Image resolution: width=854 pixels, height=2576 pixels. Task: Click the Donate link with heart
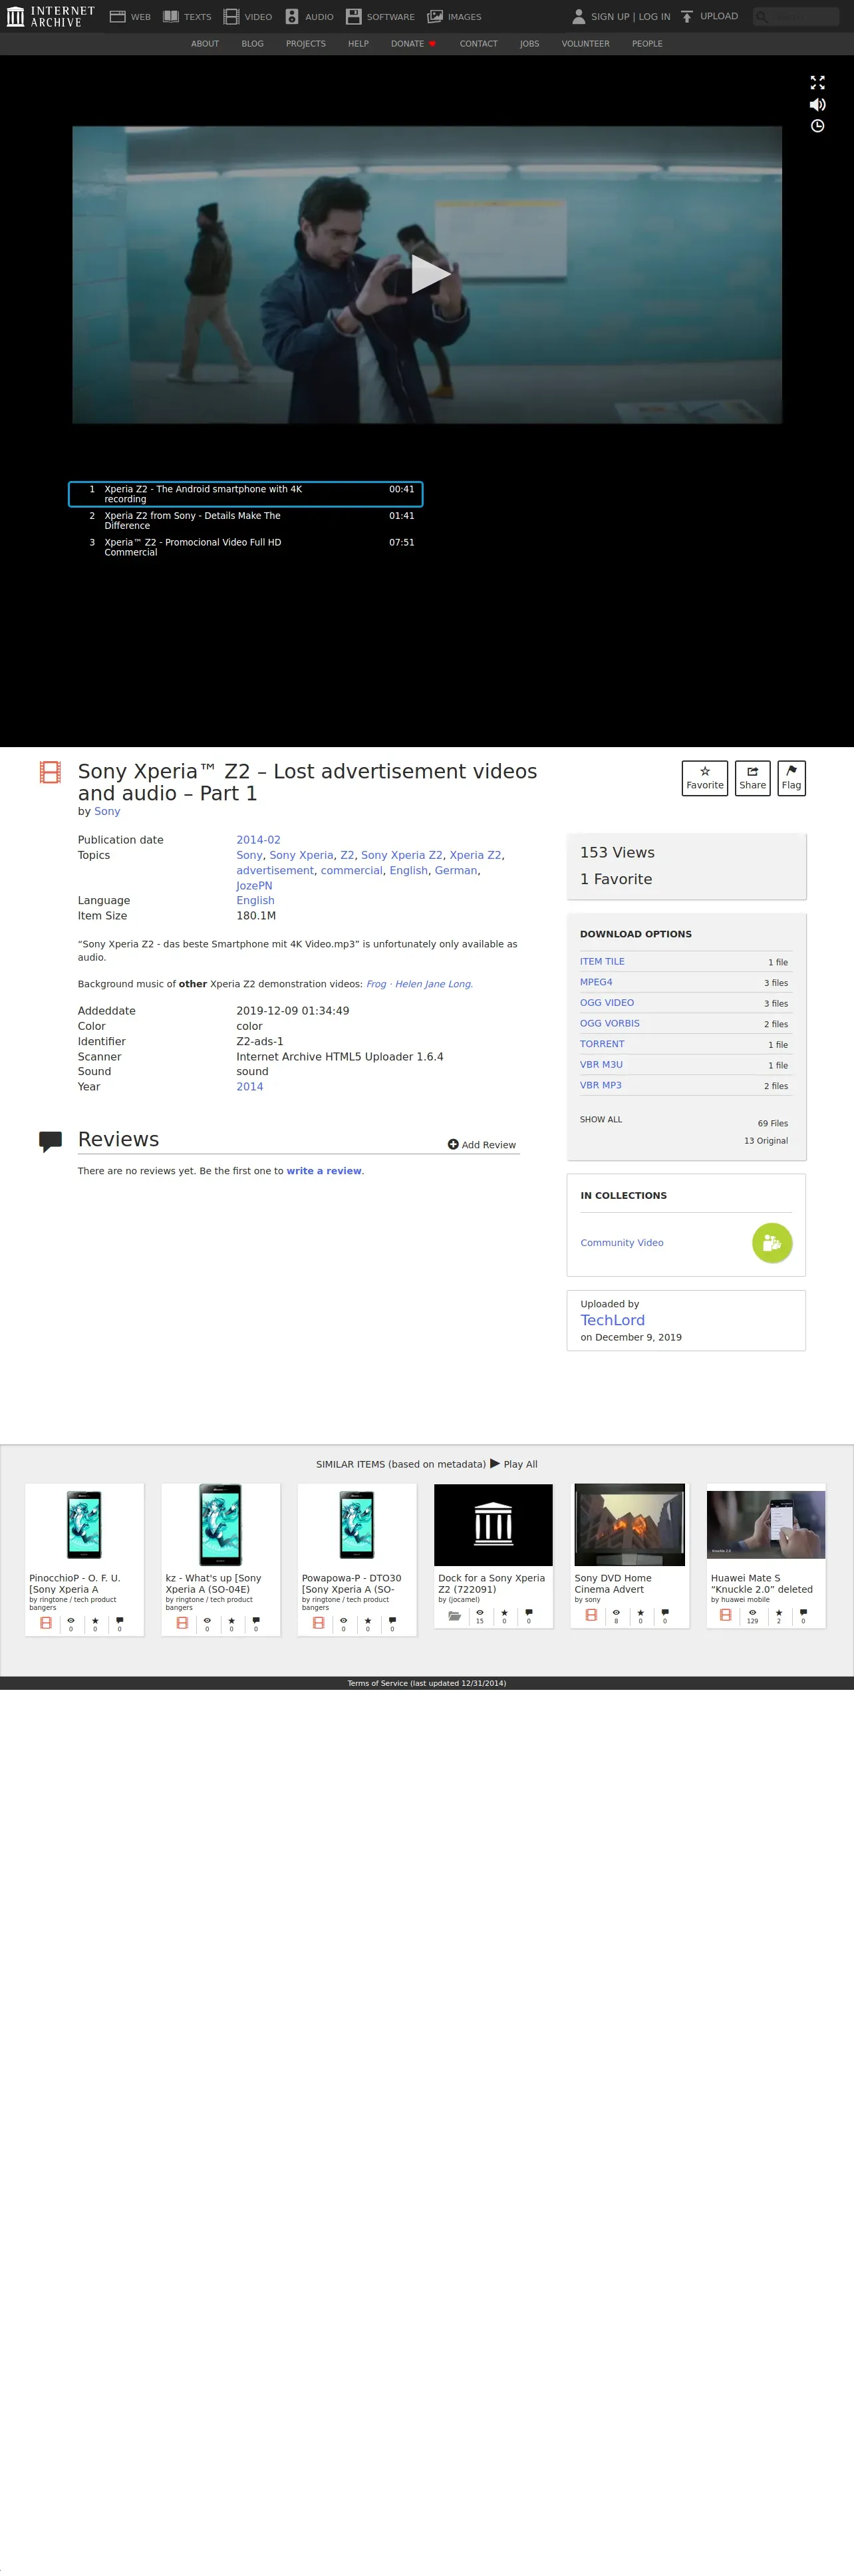coord(413,44)
